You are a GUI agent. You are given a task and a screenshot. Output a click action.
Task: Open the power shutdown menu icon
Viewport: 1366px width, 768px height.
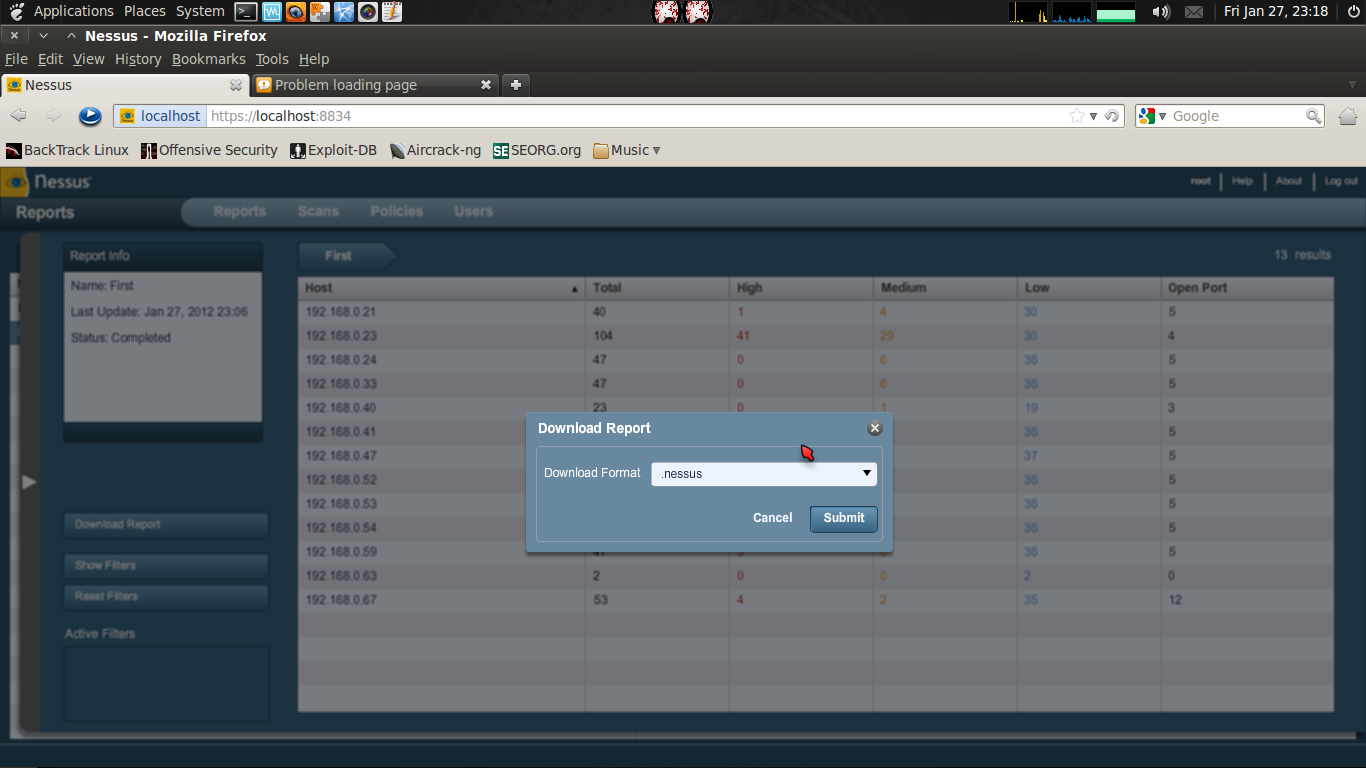1354,12
